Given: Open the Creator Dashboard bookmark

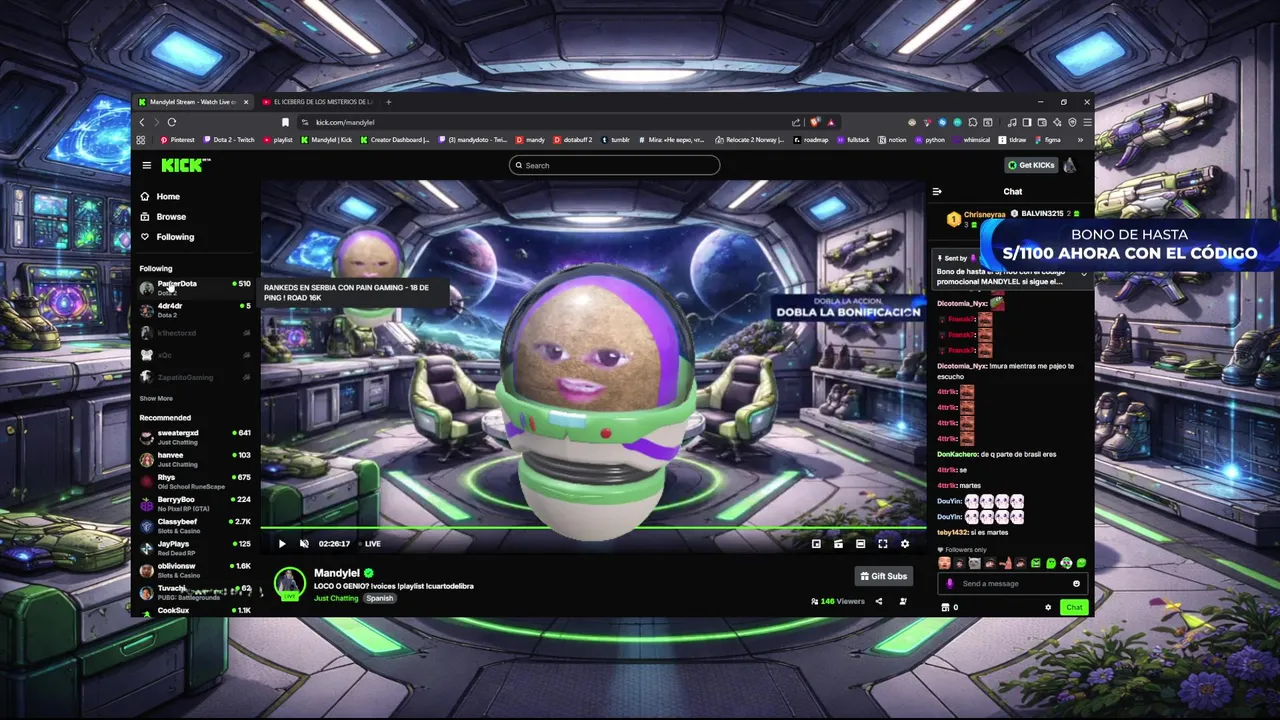Looking at the screenshot, I should pyautogui.click(x=395, y=140).
